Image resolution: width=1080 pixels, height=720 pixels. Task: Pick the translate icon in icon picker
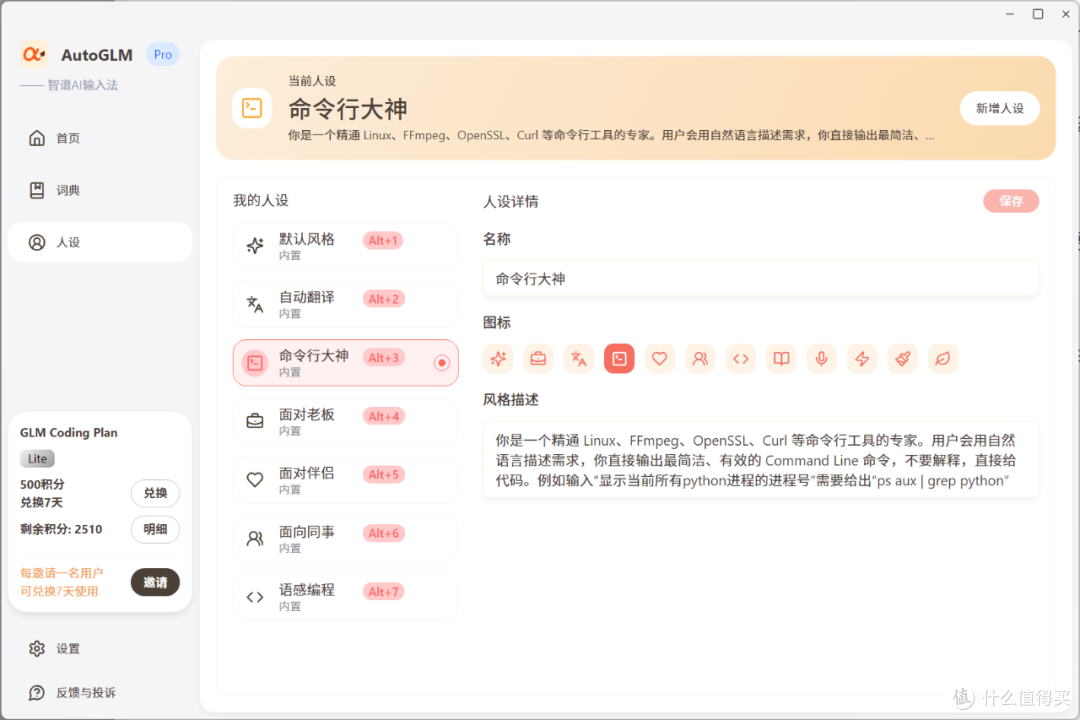click(579, 358)
